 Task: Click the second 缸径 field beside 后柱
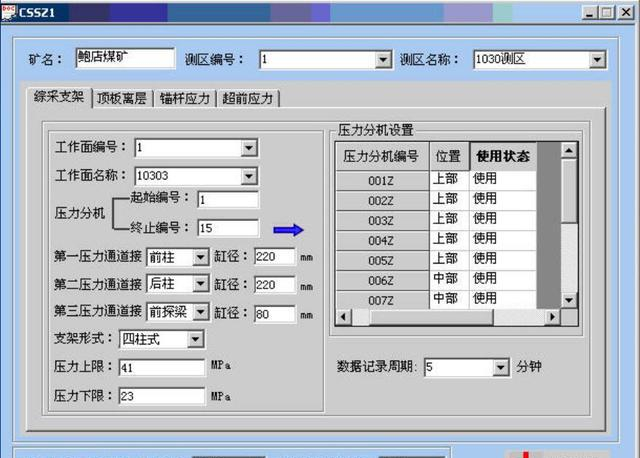pos(274,285)
